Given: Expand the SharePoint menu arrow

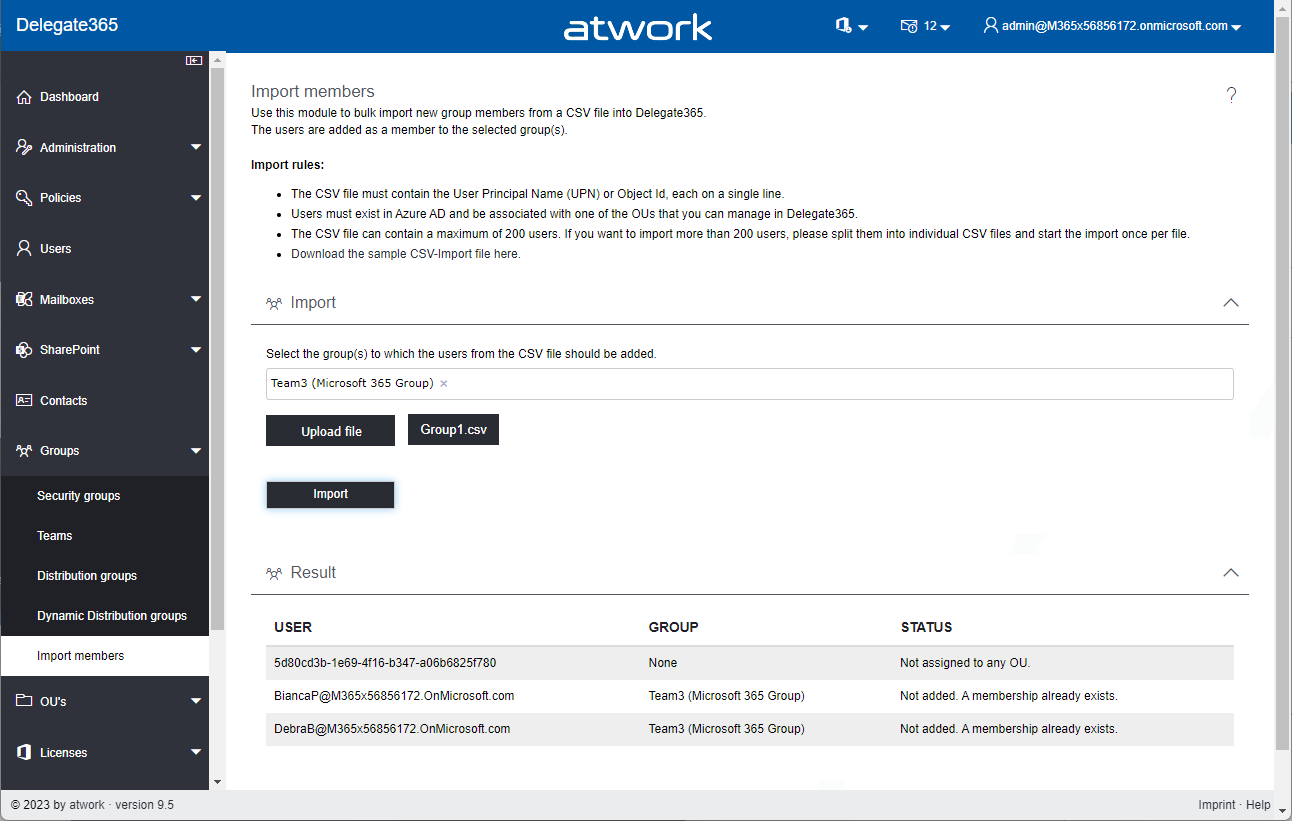Looking at the screenshot, I should (x=196, y=350).
